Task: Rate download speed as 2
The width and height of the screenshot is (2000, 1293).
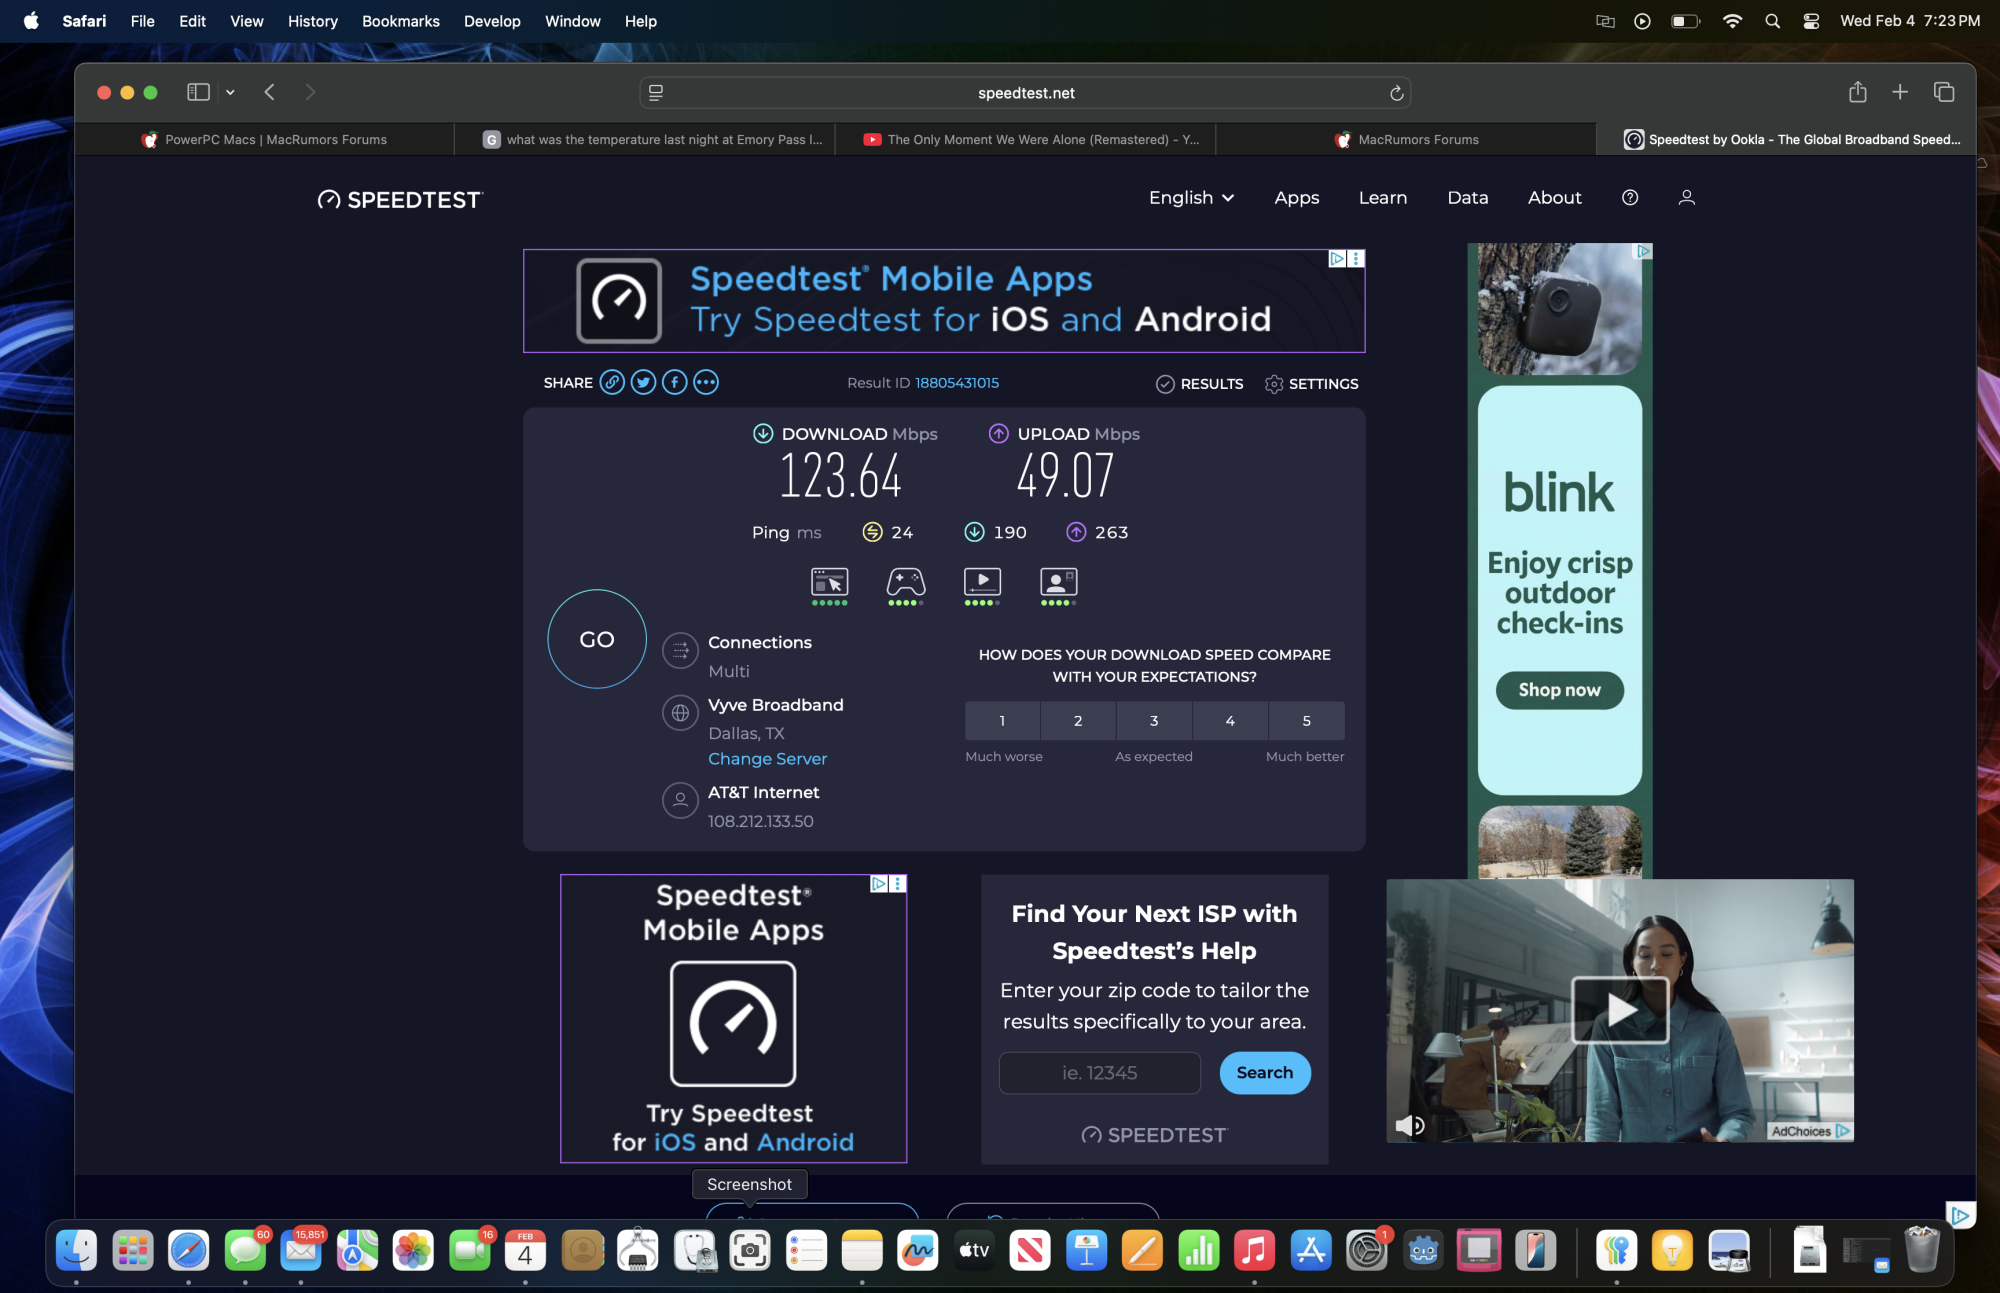Action: click(x=1078, y=720)
